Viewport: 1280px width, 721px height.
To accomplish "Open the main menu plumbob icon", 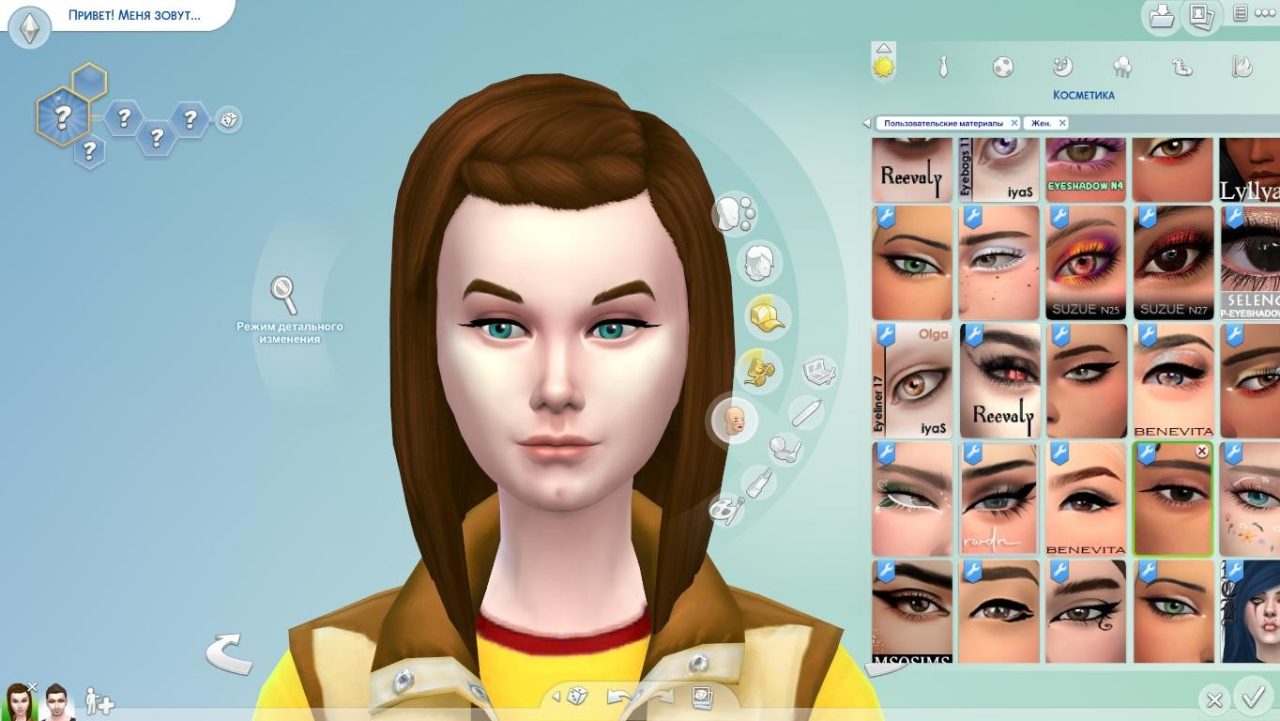I will (30, 26).
